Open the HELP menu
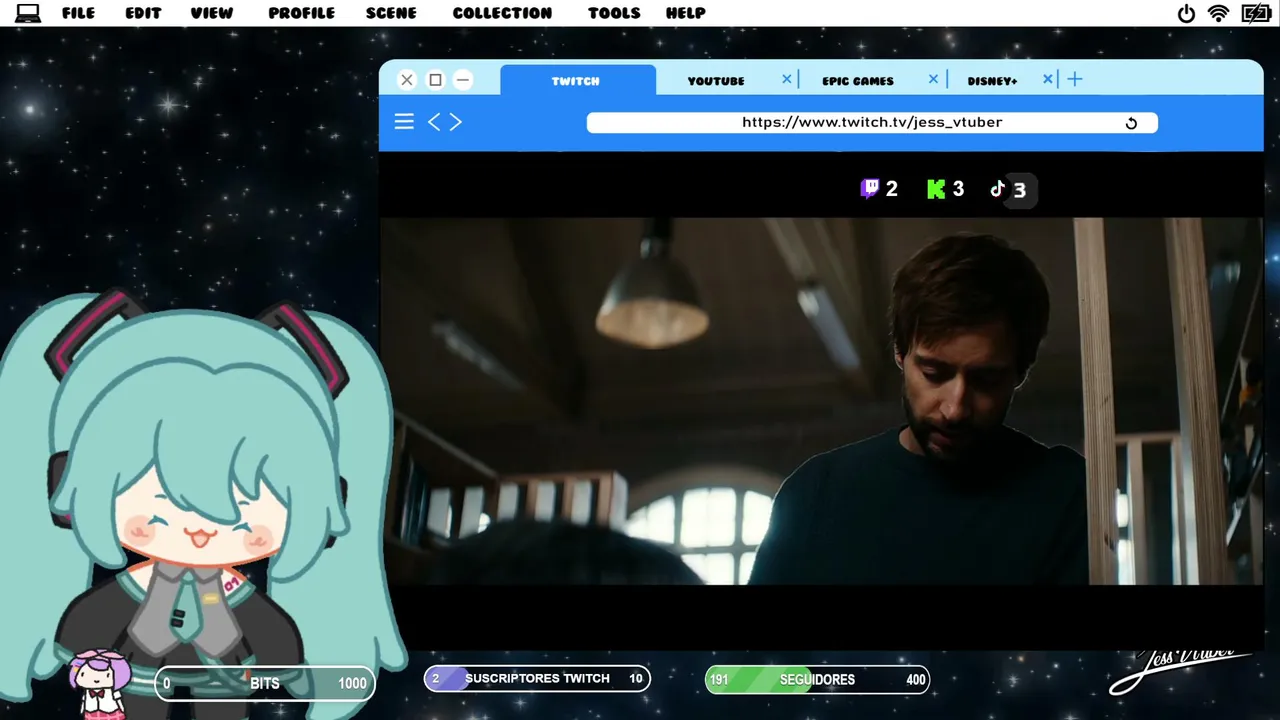The image size is (1280, 720). pyautogui.click(x=686, y=13)
